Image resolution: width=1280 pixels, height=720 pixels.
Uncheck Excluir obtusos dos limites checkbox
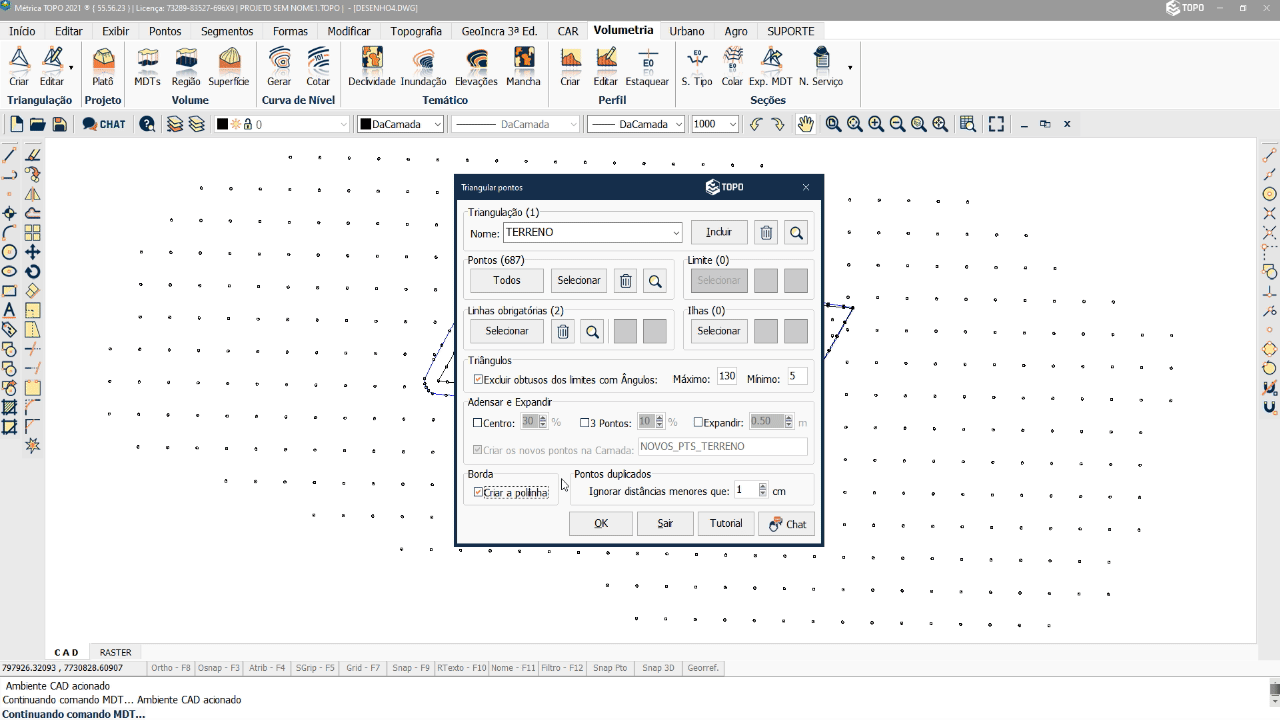pos(478,379)
